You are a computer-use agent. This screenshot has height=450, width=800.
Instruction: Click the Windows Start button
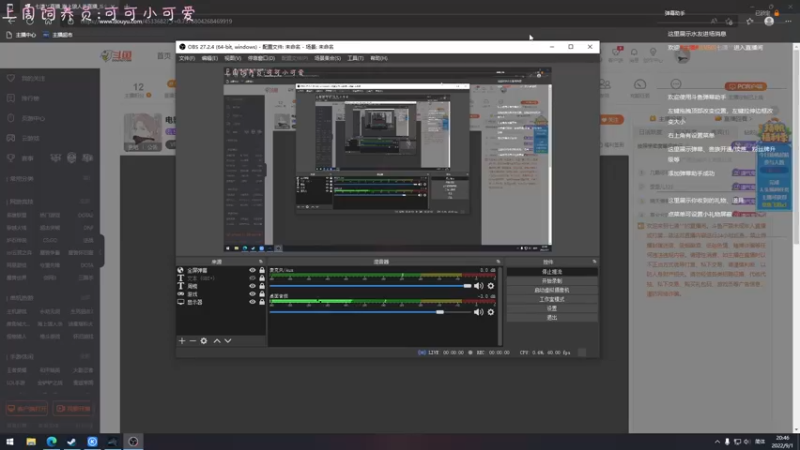(x=10, y=441)
